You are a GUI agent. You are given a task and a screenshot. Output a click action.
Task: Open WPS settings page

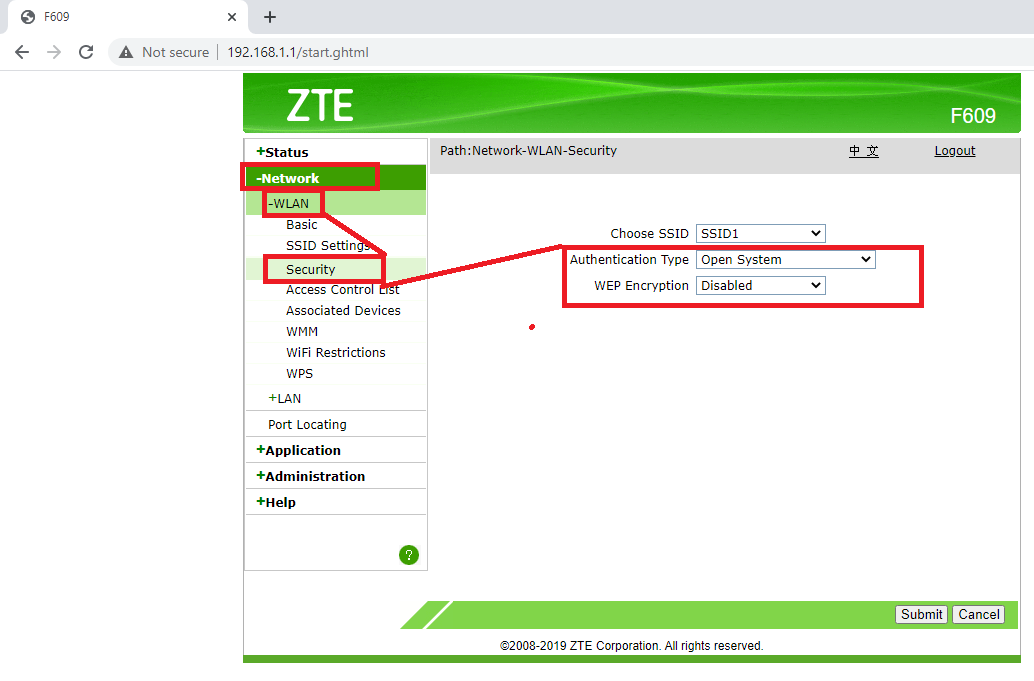(x=299, y=374)
